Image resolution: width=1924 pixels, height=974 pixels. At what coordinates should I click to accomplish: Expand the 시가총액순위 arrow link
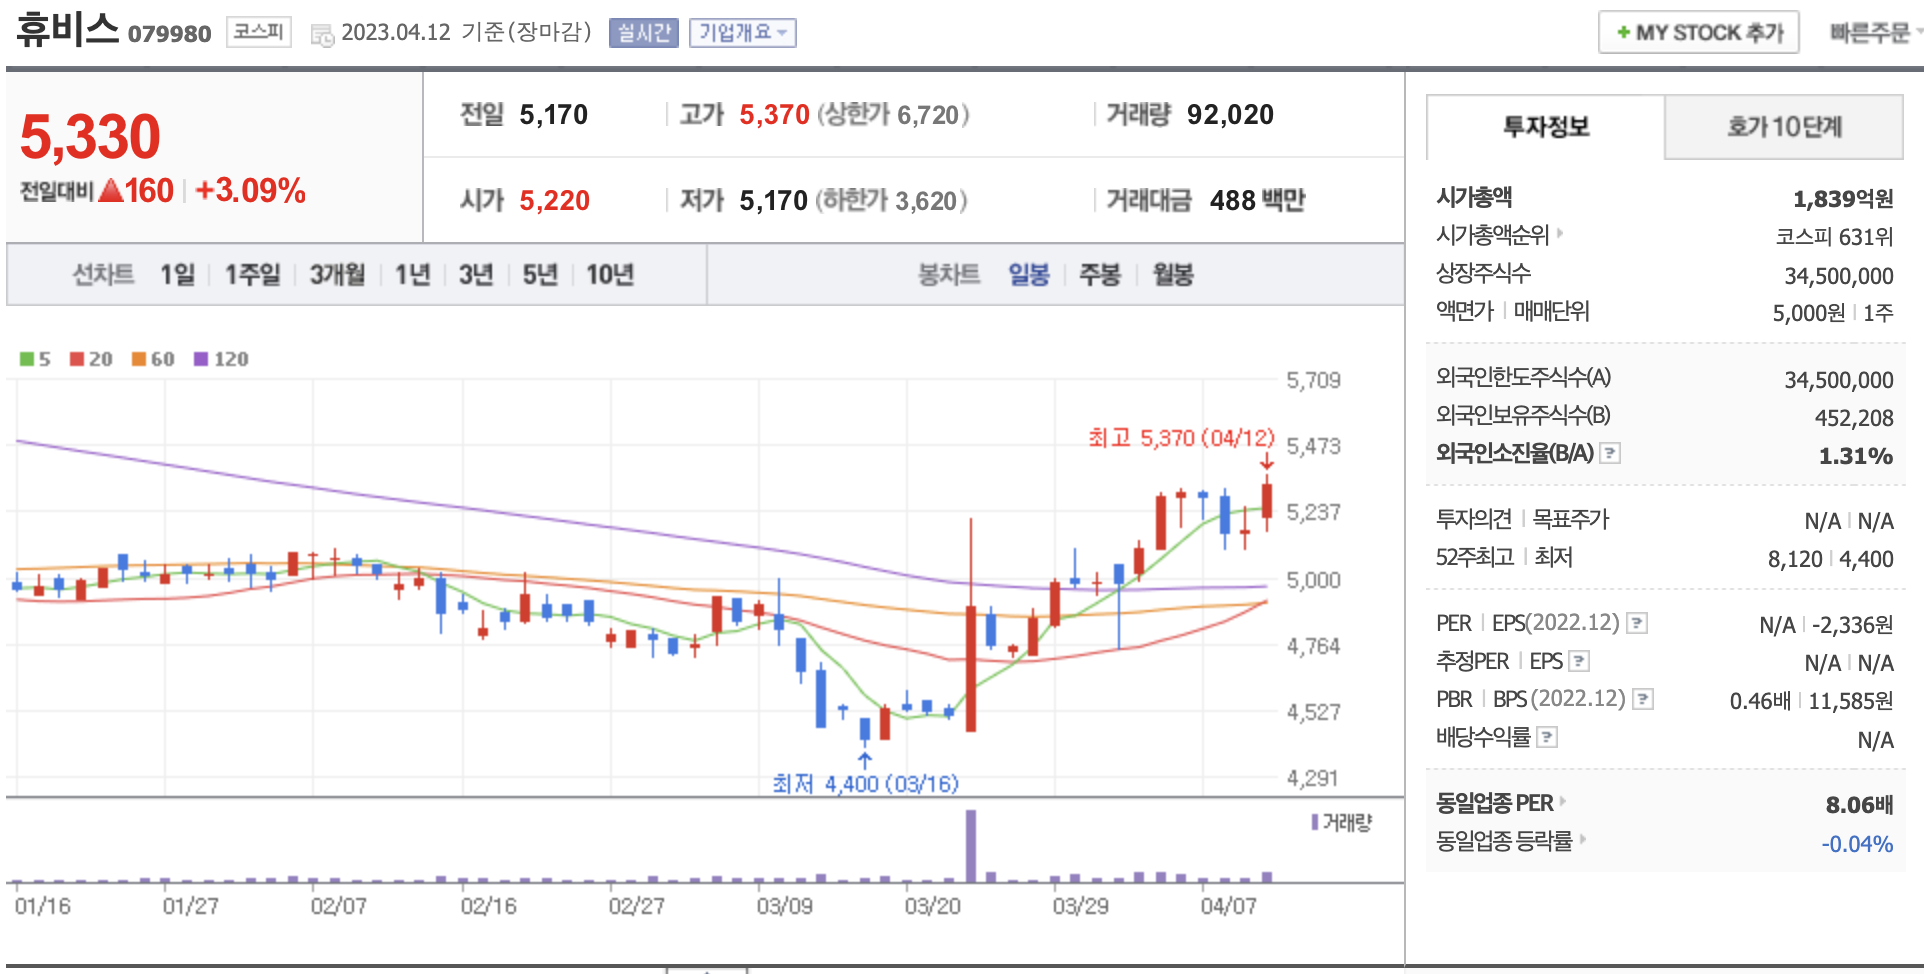tap(1559, 234)
